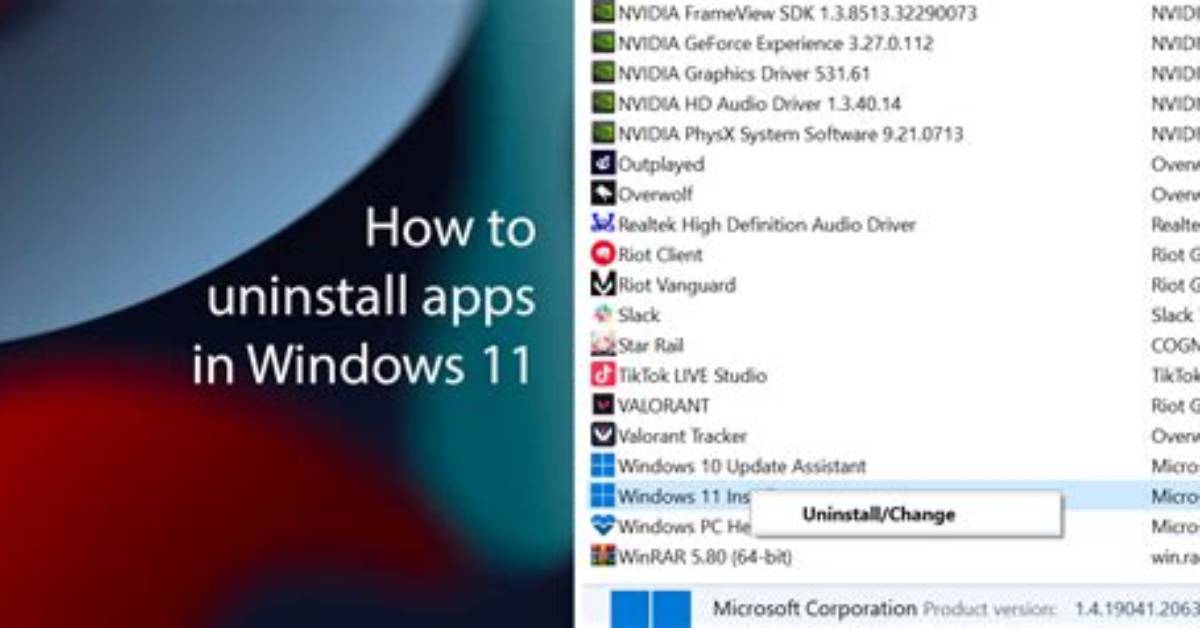Click the Windows PC Health Check icon

coord(603,525)
